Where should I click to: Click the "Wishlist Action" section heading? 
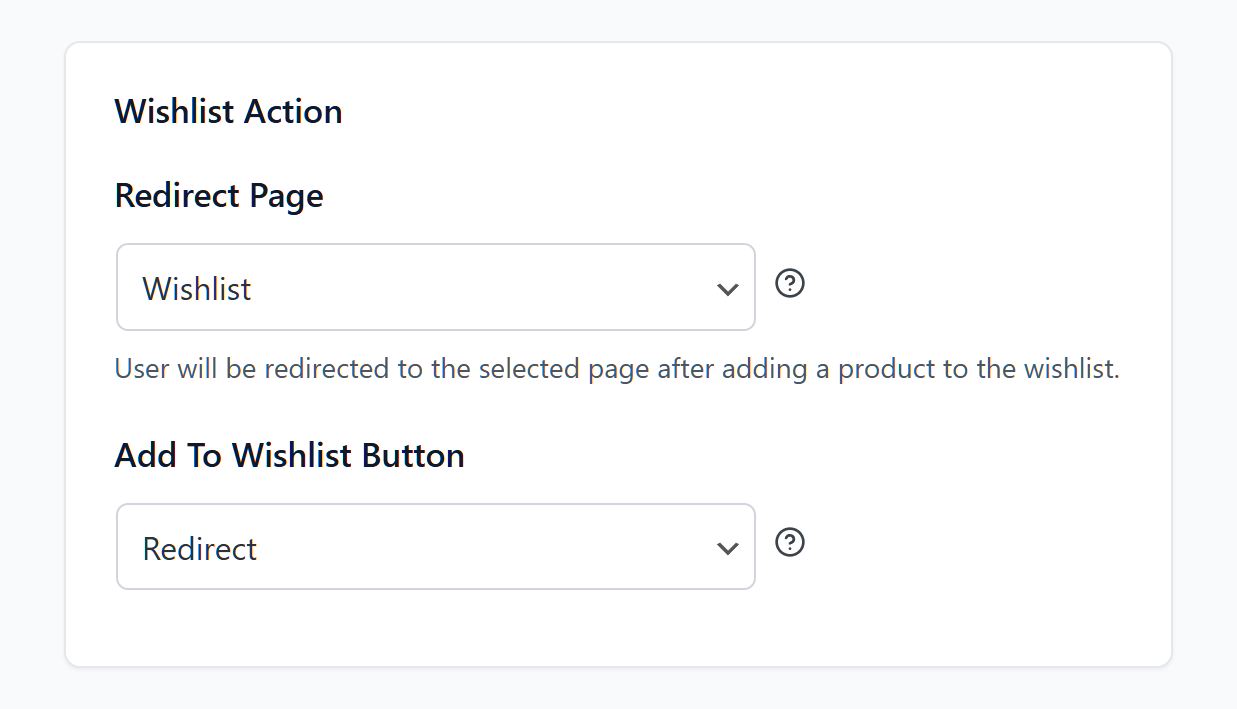pyautogui.click(x=228, y=111)
